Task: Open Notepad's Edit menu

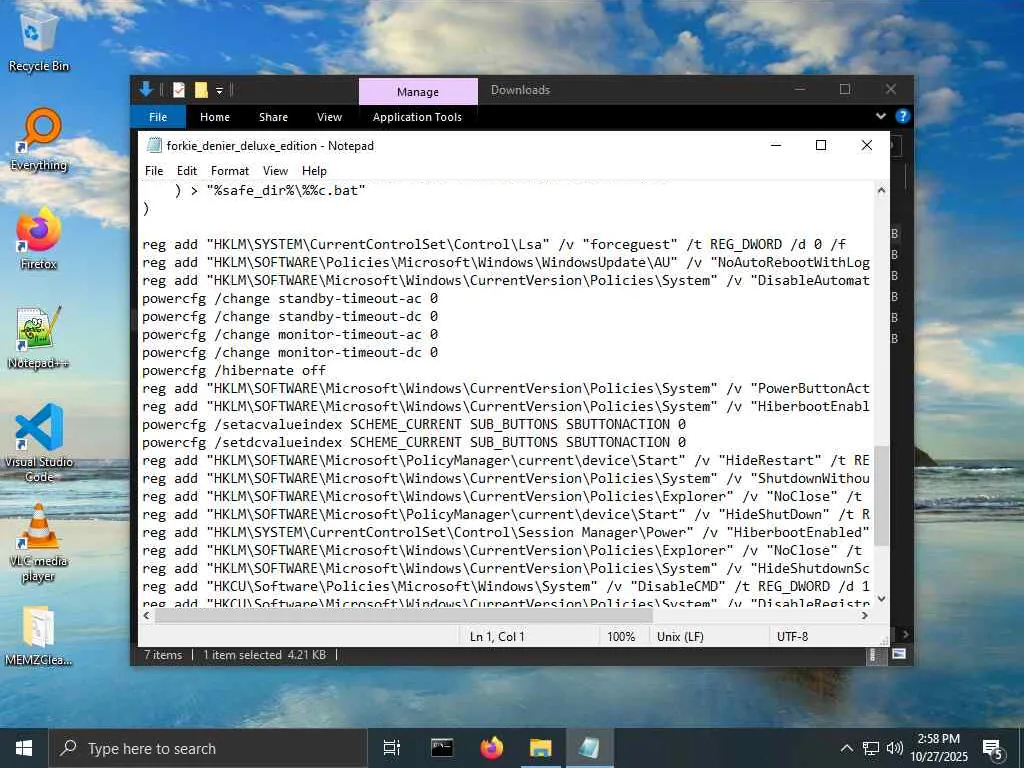Action: click(x=187, y=170)
